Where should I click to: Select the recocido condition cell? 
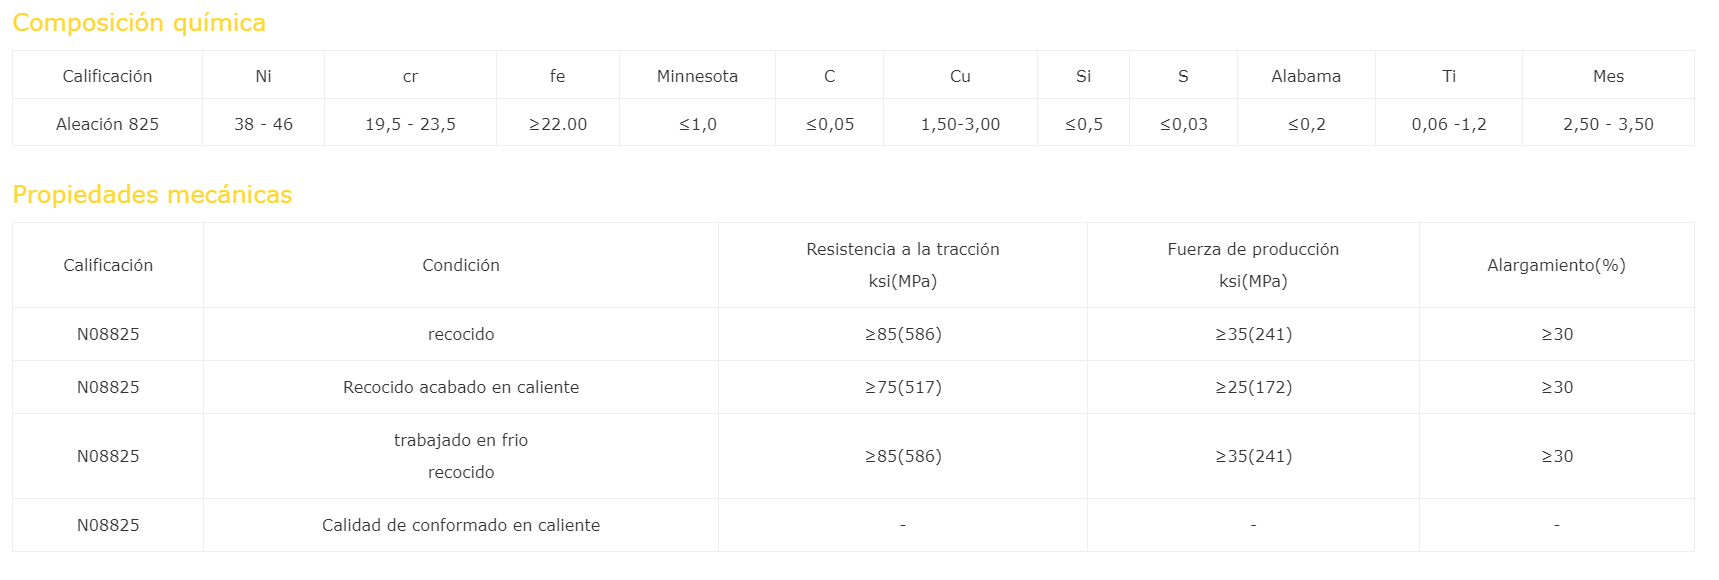click(461, 334)
